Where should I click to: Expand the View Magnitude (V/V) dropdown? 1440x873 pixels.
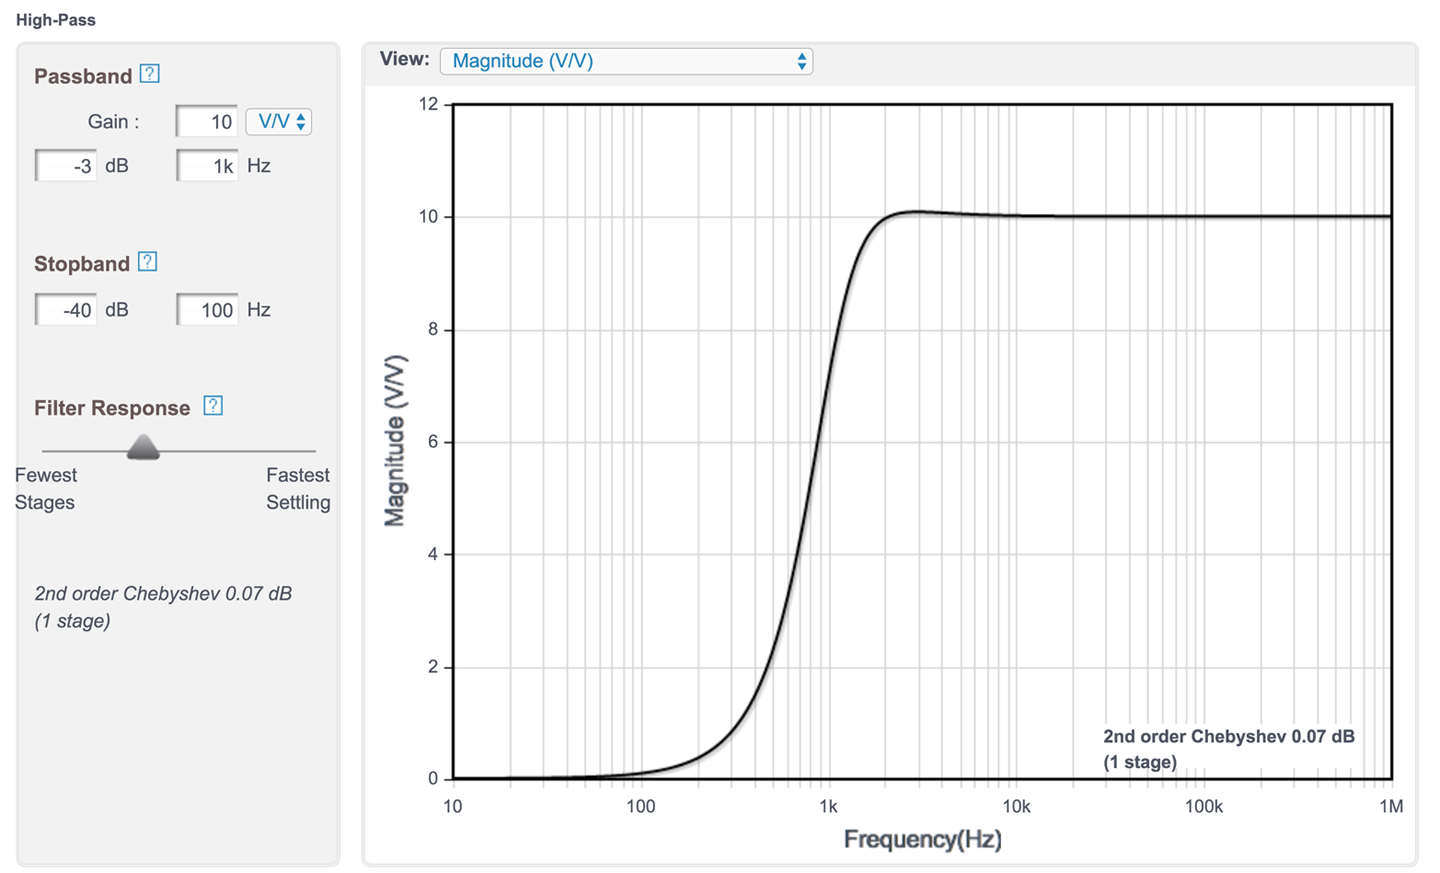(626, 61)
